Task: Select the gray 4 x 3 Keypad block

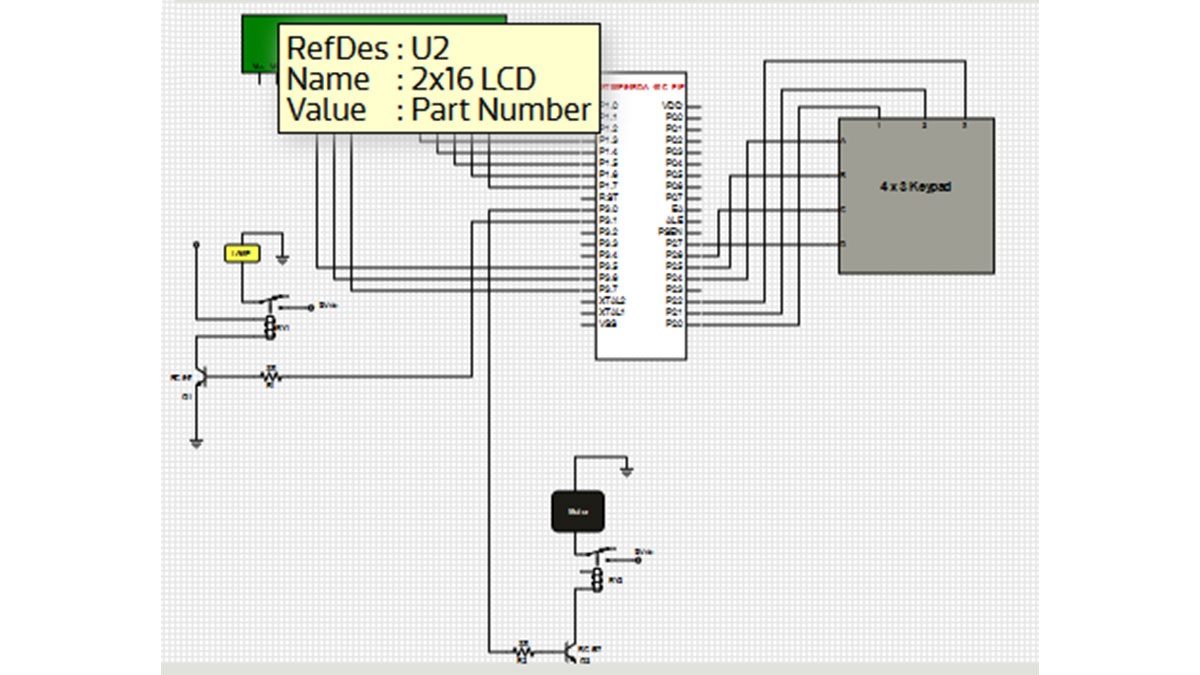Action: [x=916, y=195]
